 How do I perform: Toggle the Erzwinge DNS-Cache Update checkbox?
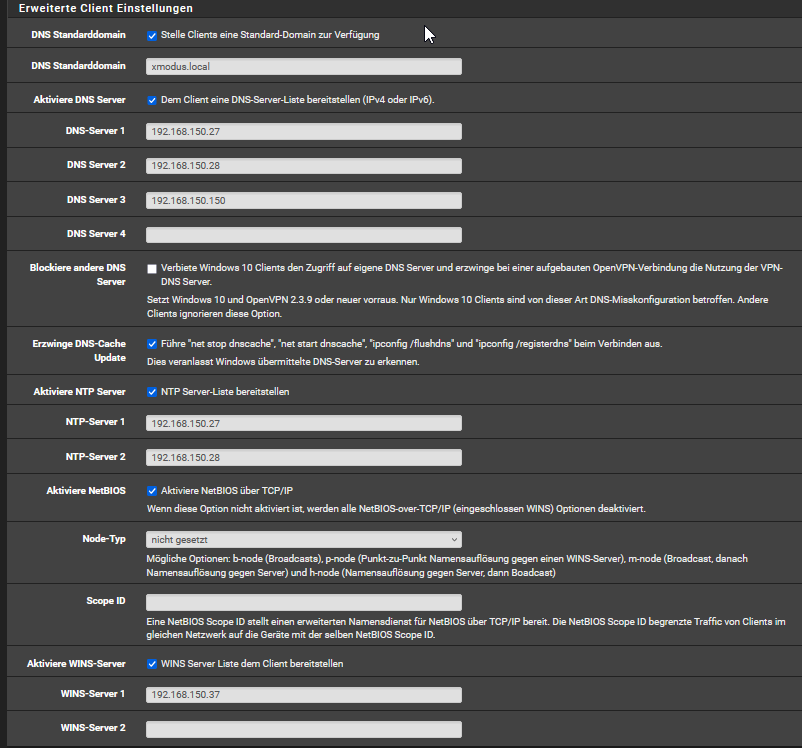[x=152, y=344]
